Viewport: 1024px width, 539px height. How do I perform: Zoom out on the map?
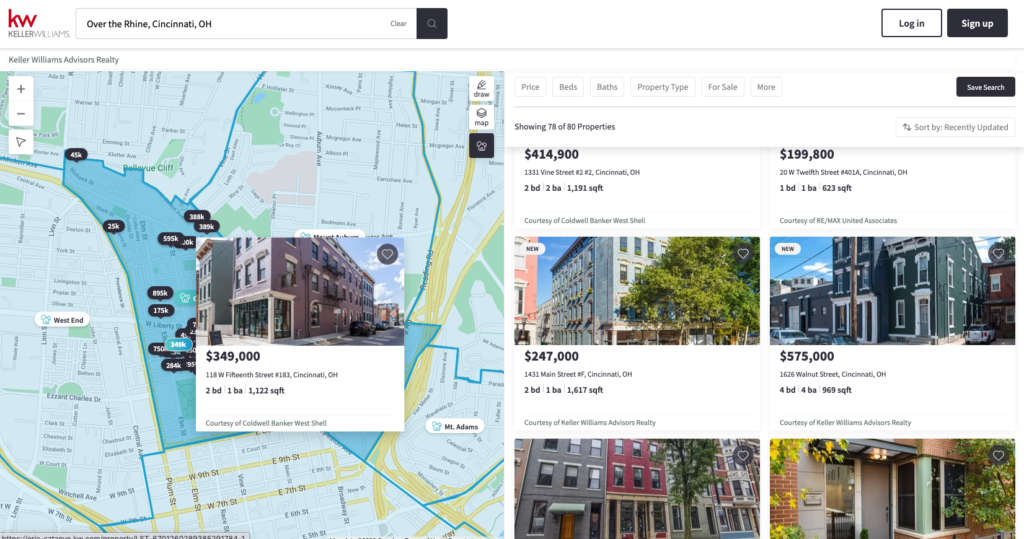20,114
